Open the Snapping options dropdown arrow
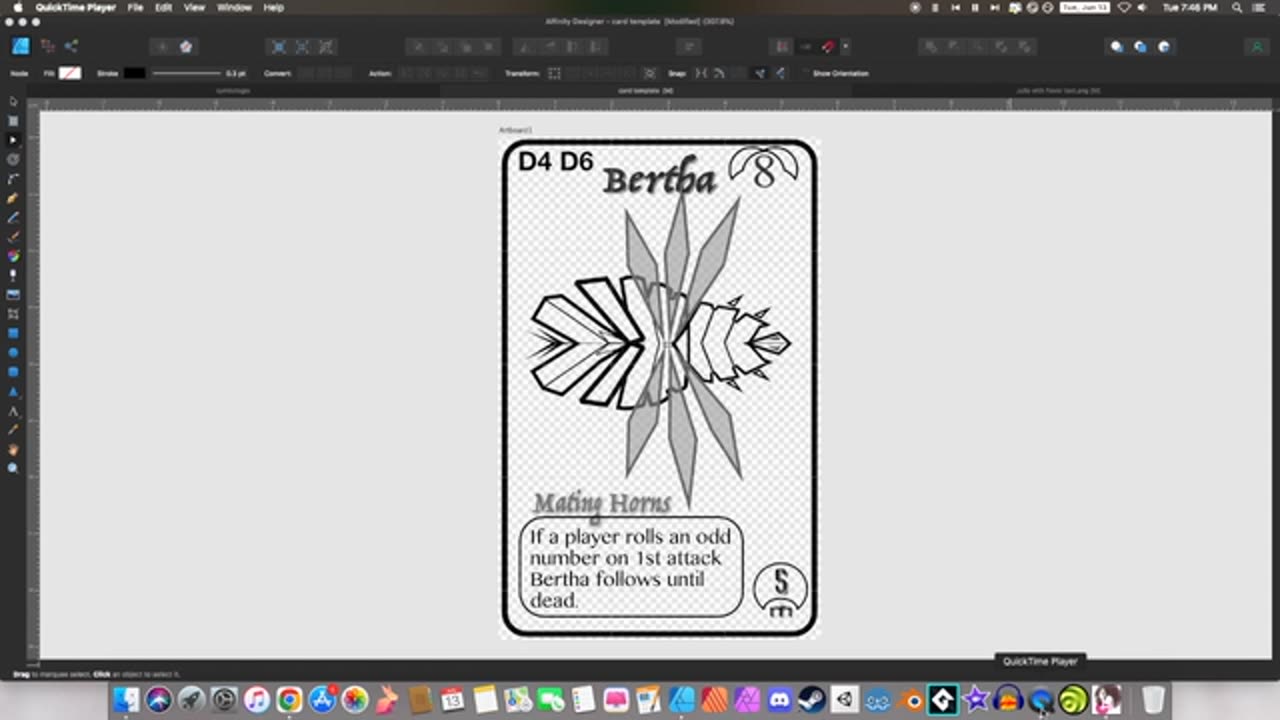Image resolution: width=1280 pixels, height=720 pixels. (845, 46)
